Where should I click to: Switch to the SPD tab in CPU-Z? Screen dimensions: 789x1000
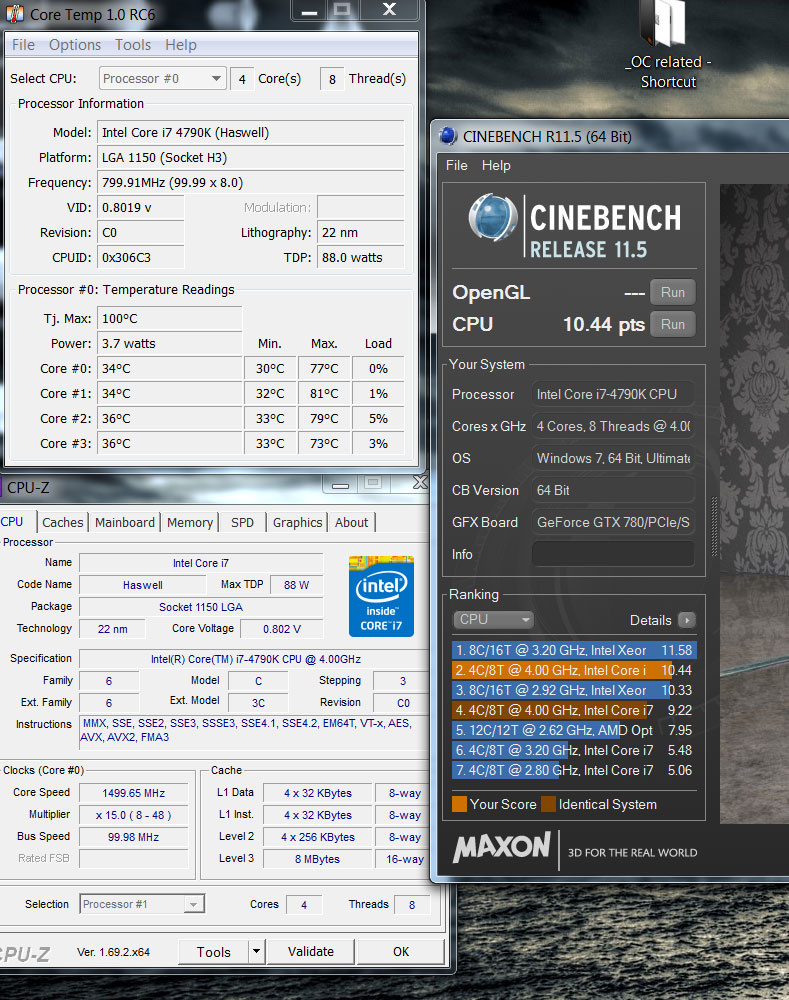[x=242, y=522]
